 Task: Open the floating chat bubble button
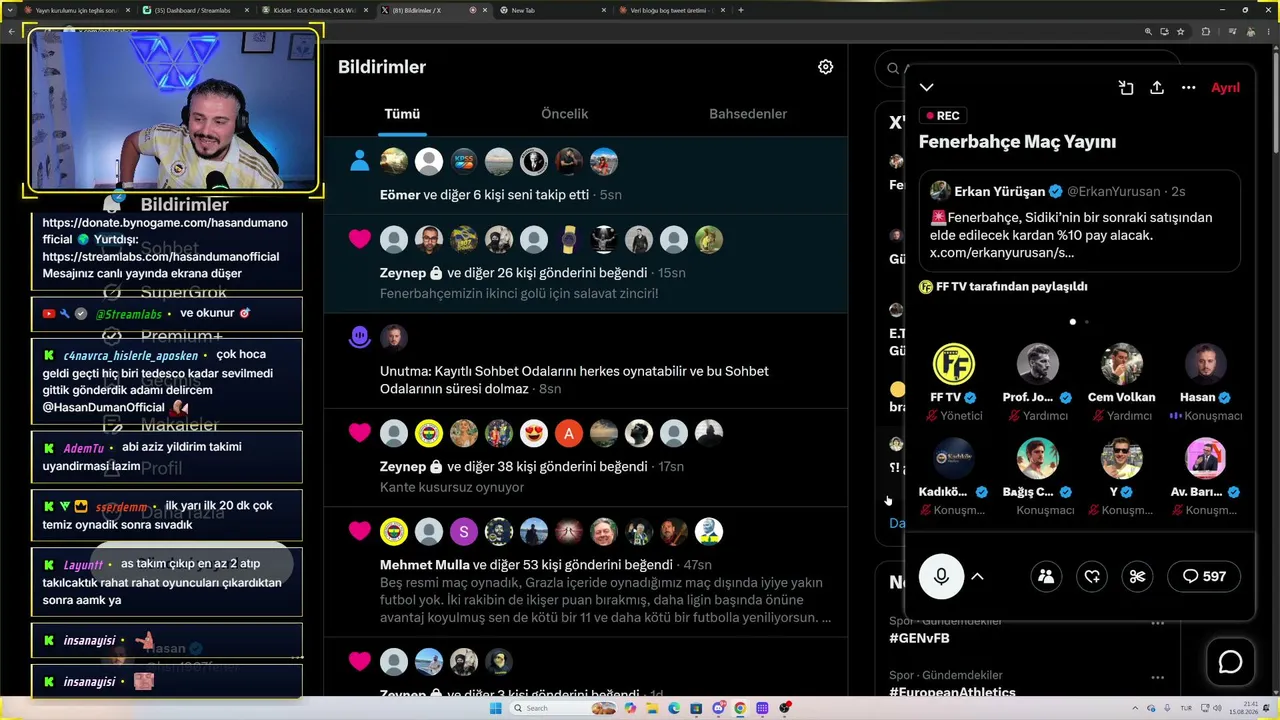point(1230,662)
